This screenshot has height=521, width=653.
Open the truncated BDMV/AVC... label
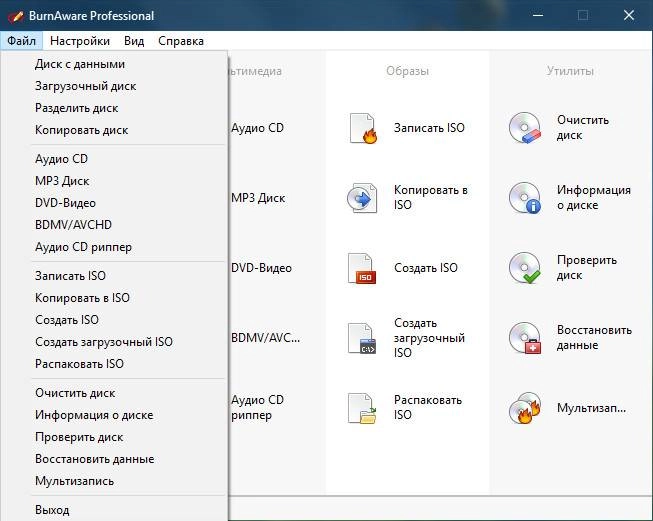[x=265, y=338]
